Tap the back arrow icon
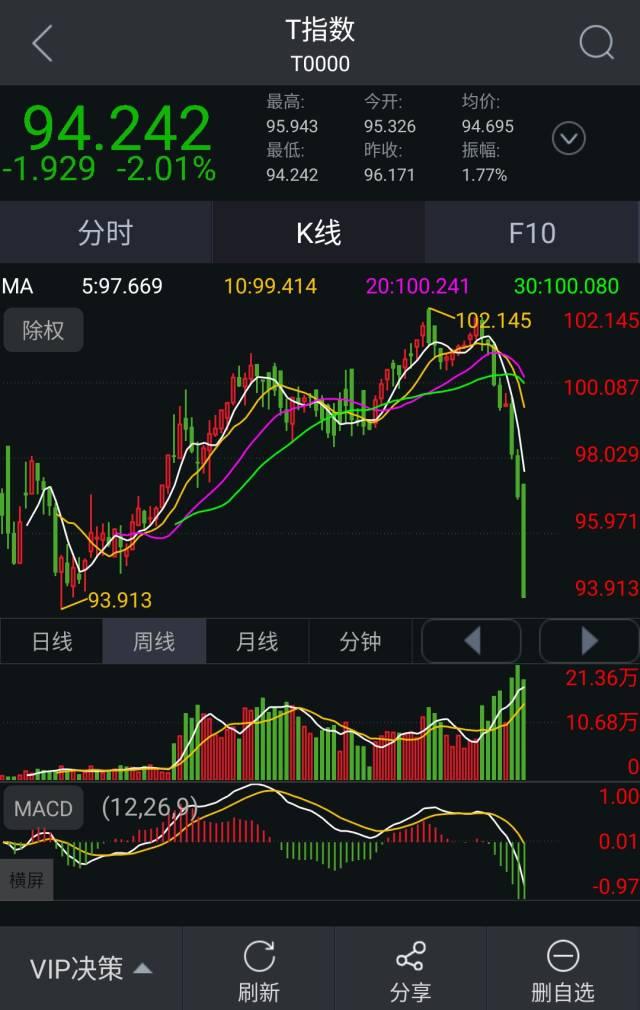Image resolution: width=640 pixels, height=1010 pixels. (42, 44)
